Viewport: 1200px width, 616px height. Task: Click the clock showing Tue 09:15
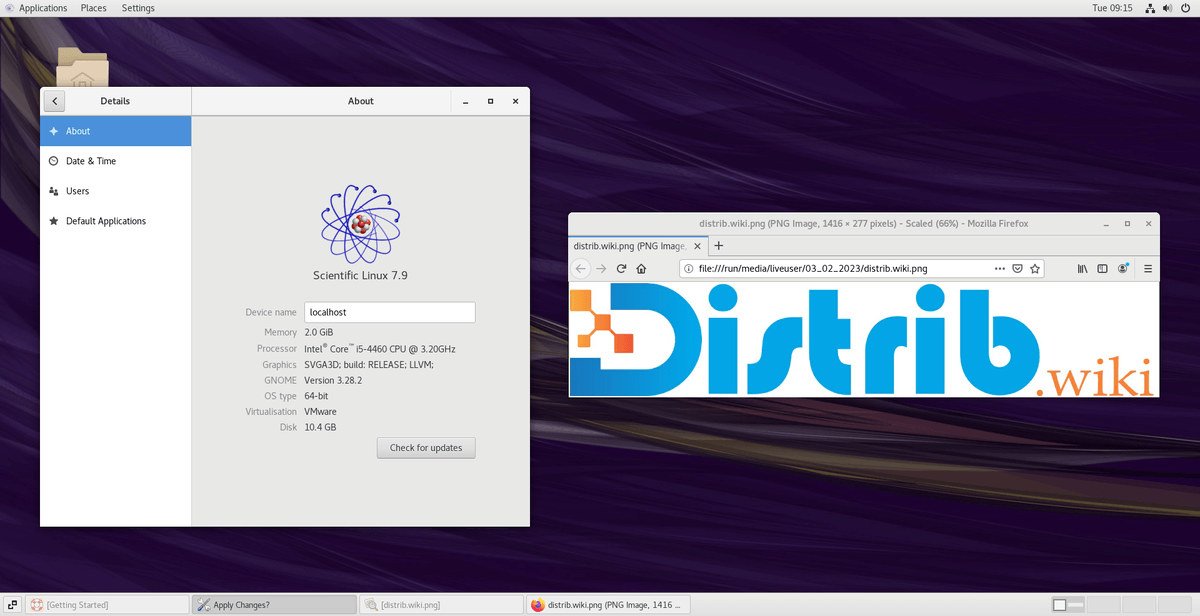[1113, 8]
